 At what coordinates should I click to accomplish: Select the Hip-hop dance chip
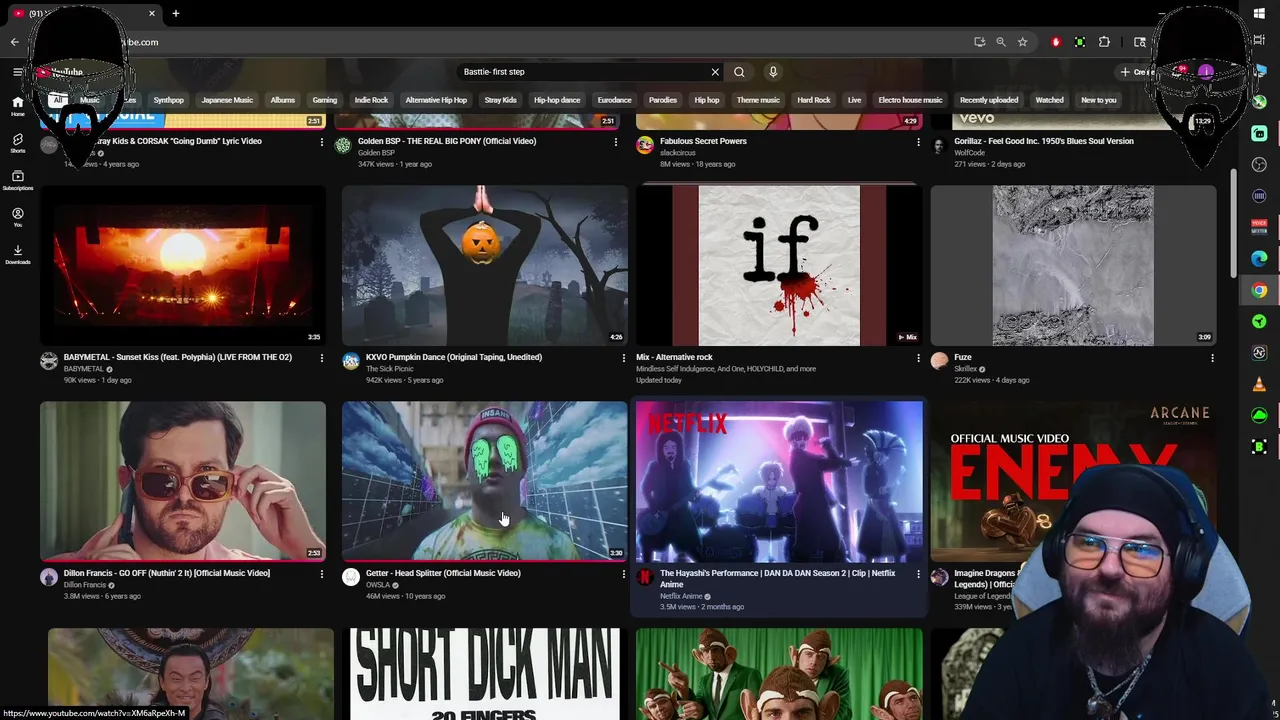click(x=557, y=100)
